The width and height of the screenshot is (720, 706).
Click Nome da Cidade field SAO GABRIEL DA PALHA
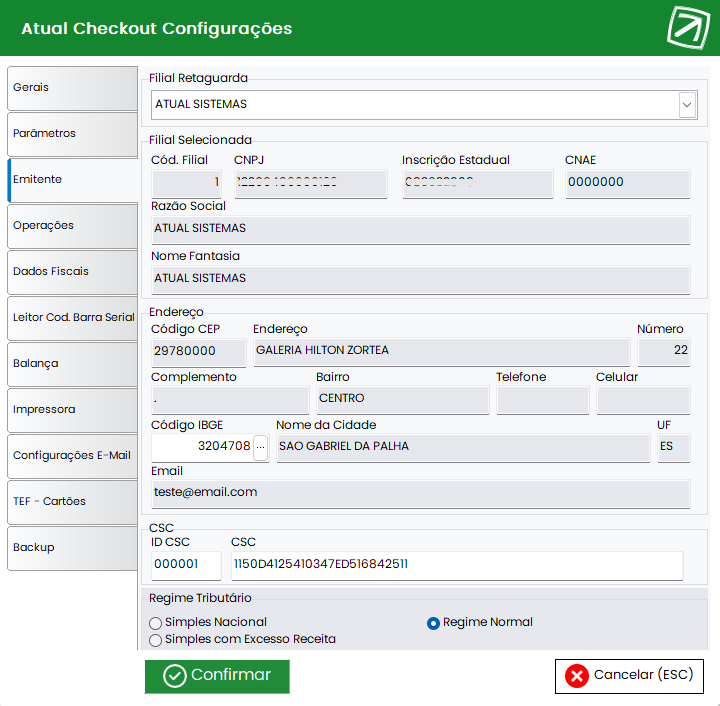463,448
